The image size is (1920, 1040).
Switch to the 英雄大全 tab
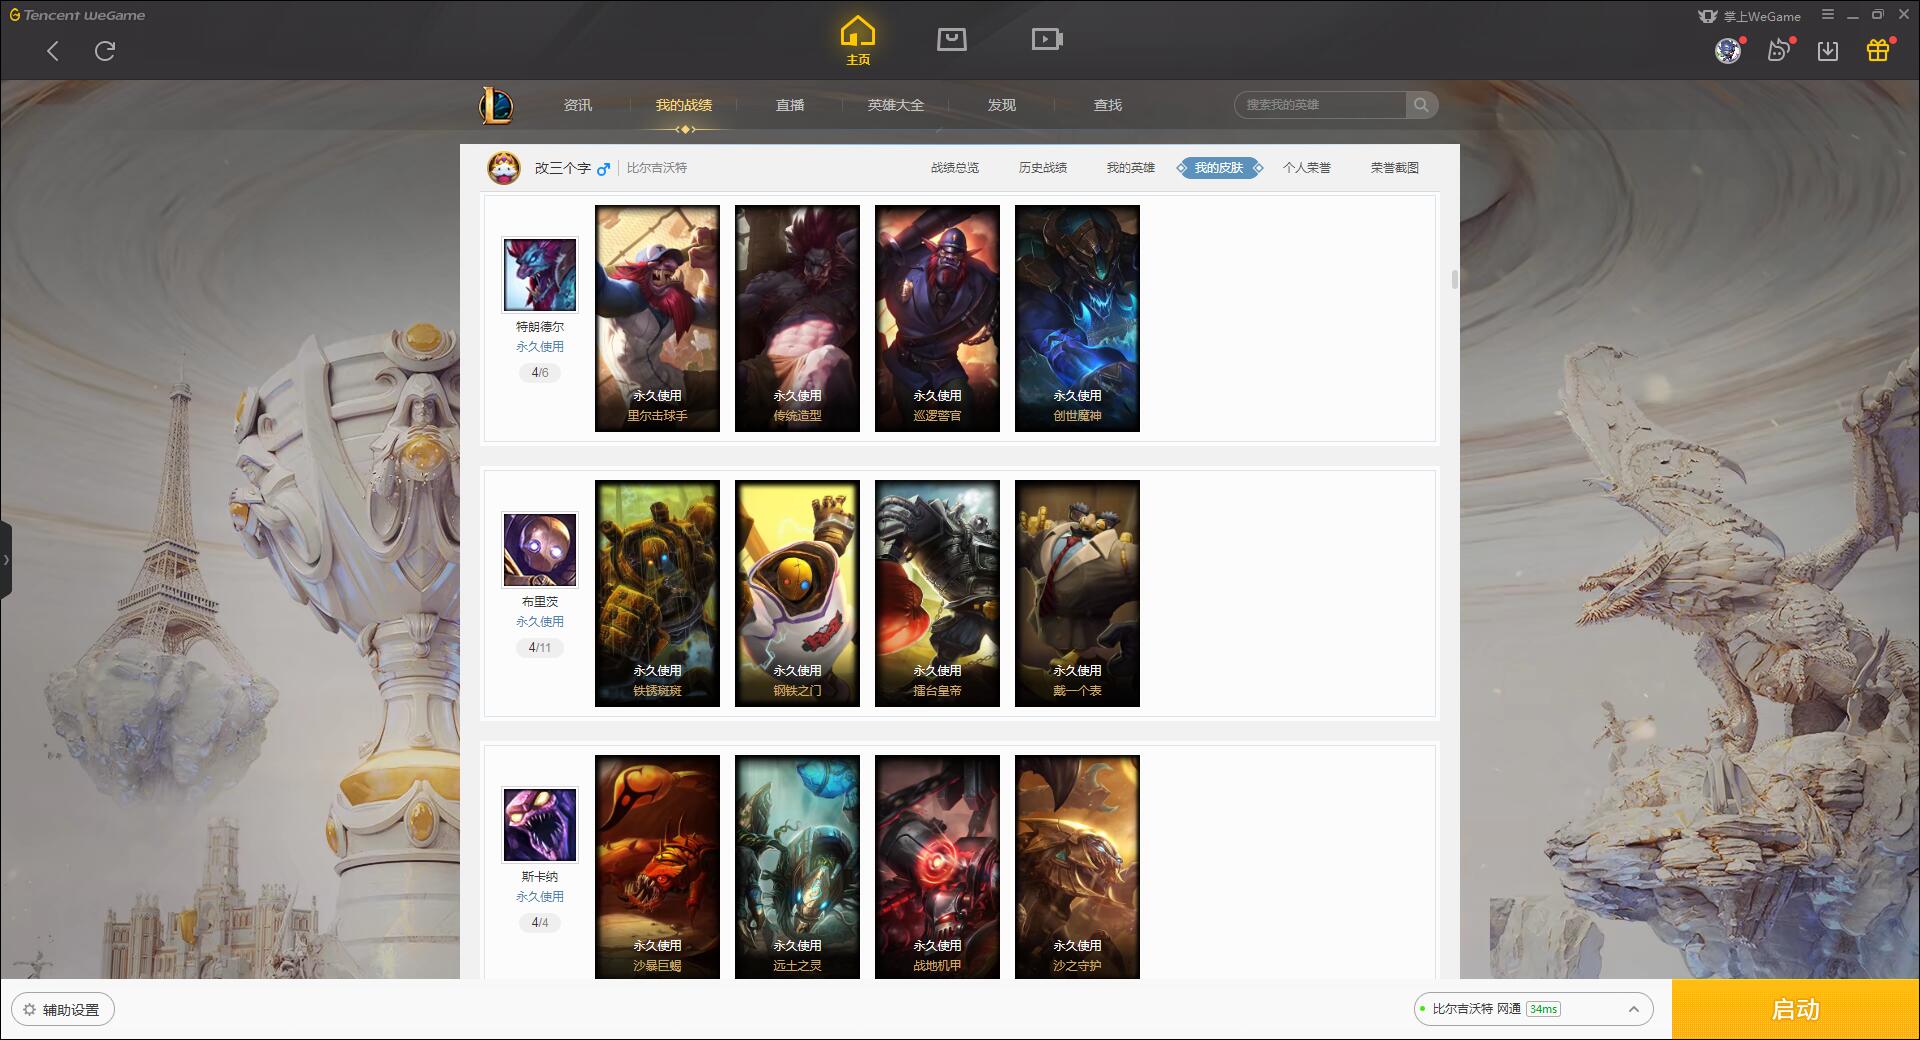click(x=895, y=105)
